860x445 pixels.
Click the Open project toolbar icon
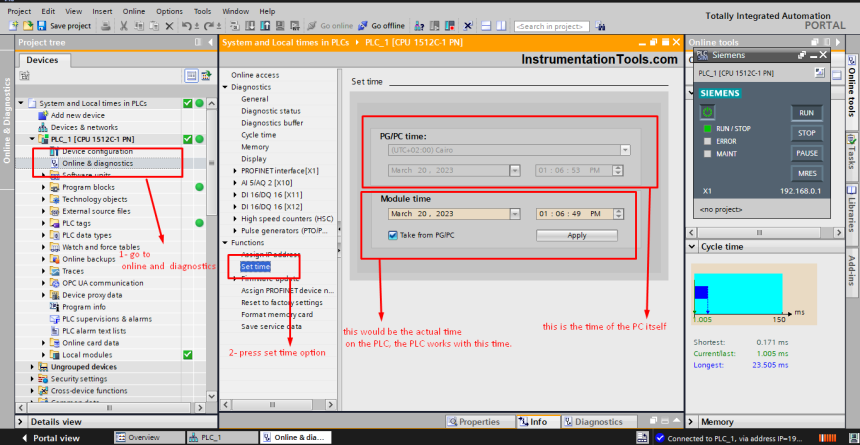[x=28, y=26]
